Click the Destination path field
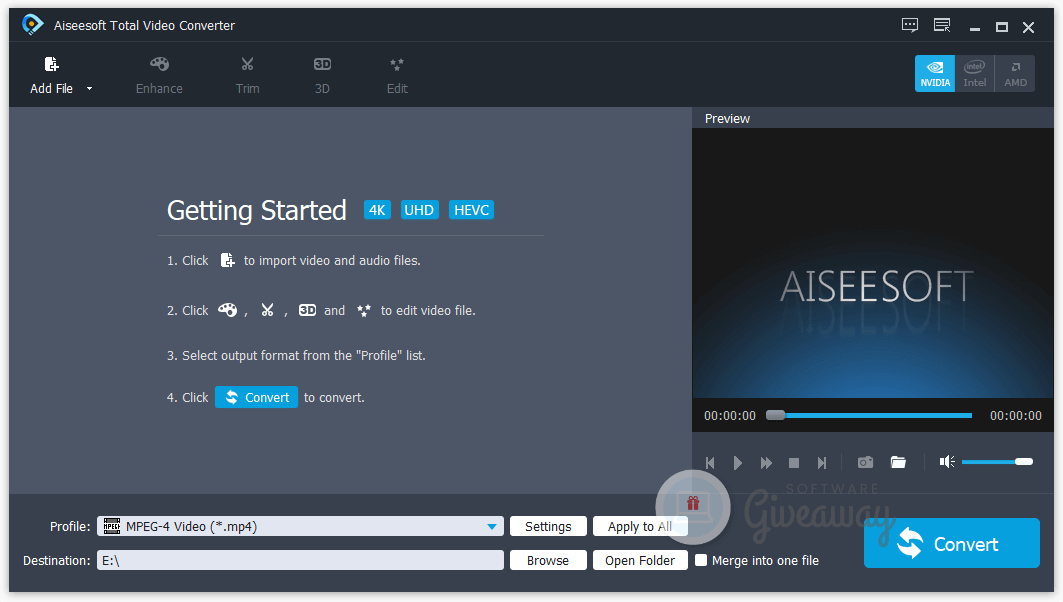 pos(300,561)
